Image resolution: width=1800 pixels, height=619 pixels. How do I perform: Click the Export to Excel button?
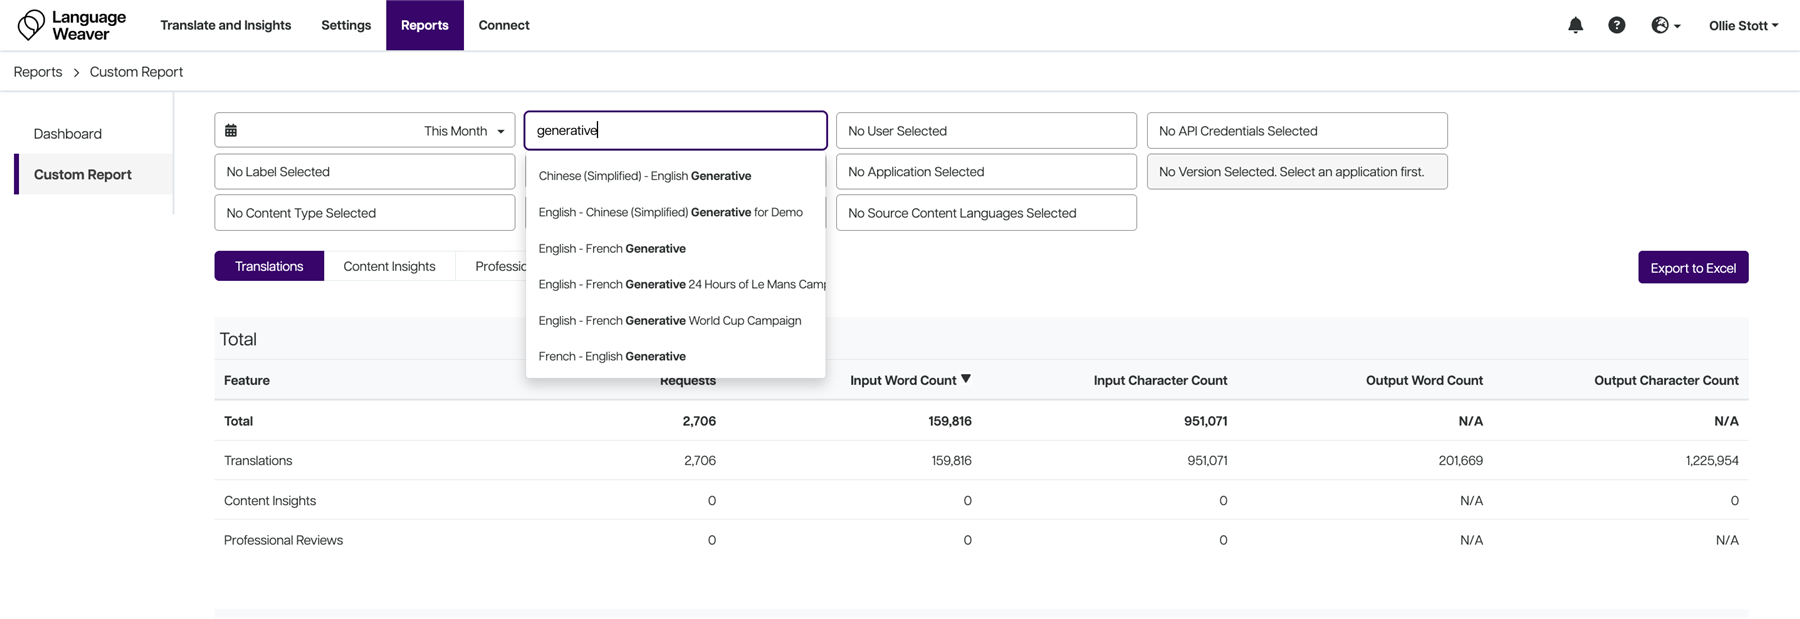(1692, 268)
